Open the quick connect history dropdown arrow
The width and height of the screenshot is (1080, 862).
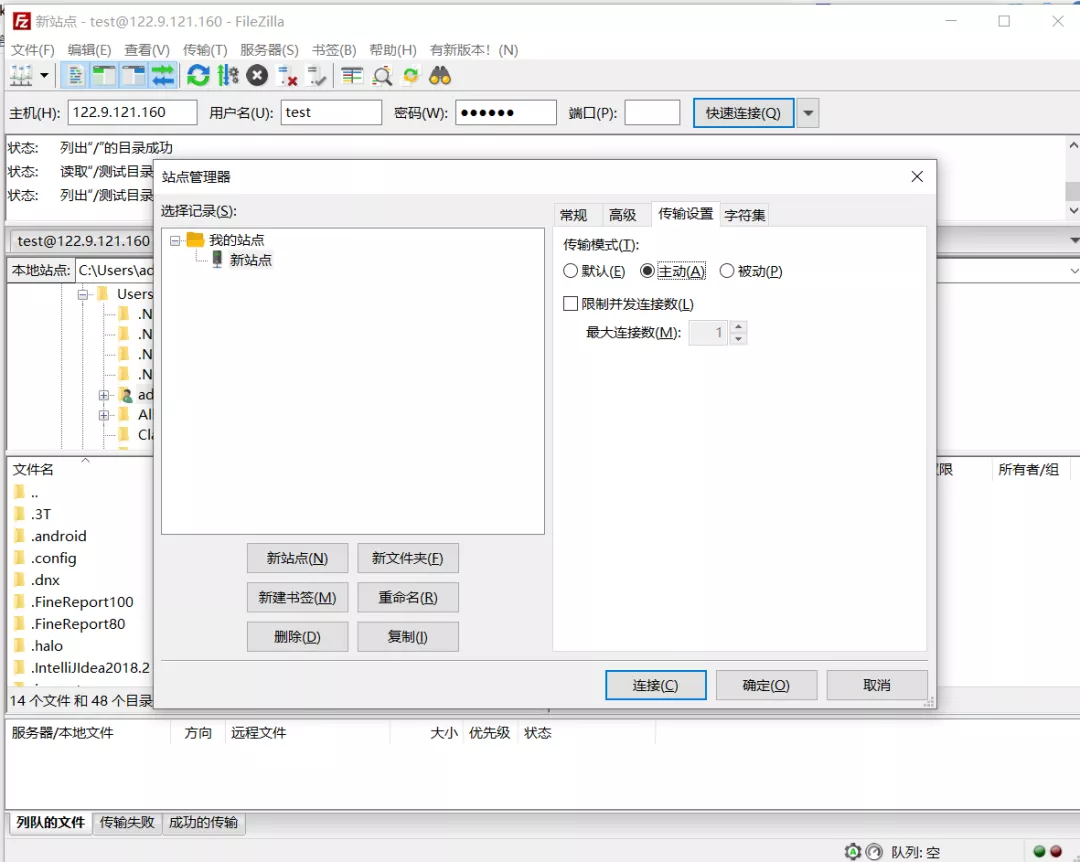point(808,113)
